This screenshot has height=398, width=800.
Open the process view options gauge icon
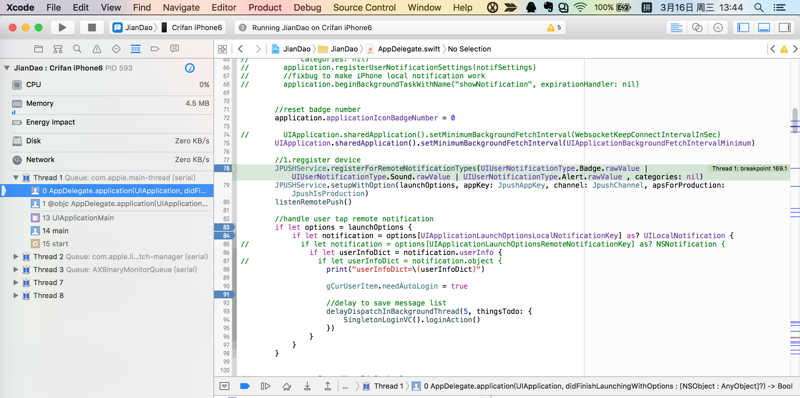[189, 68]
